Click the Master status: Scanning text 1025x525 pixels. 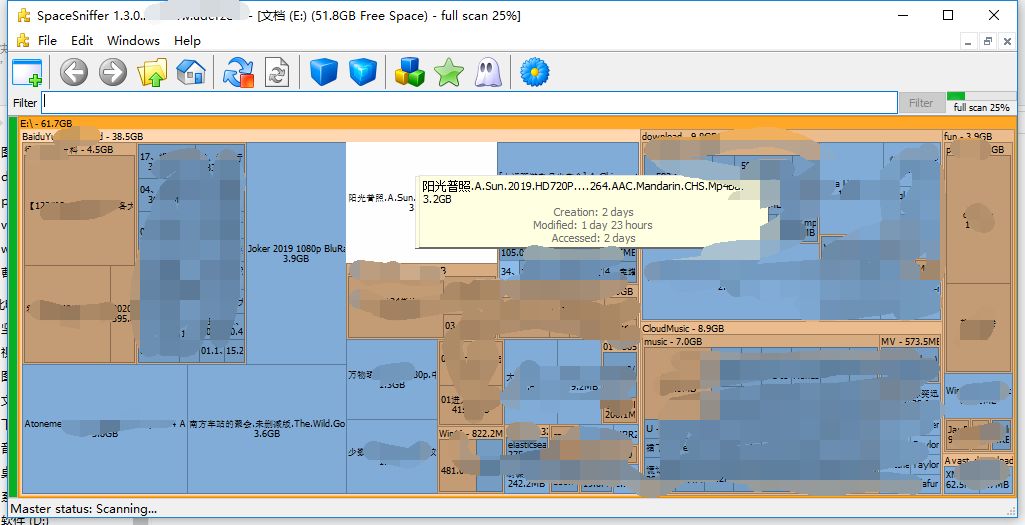point(84,509)
